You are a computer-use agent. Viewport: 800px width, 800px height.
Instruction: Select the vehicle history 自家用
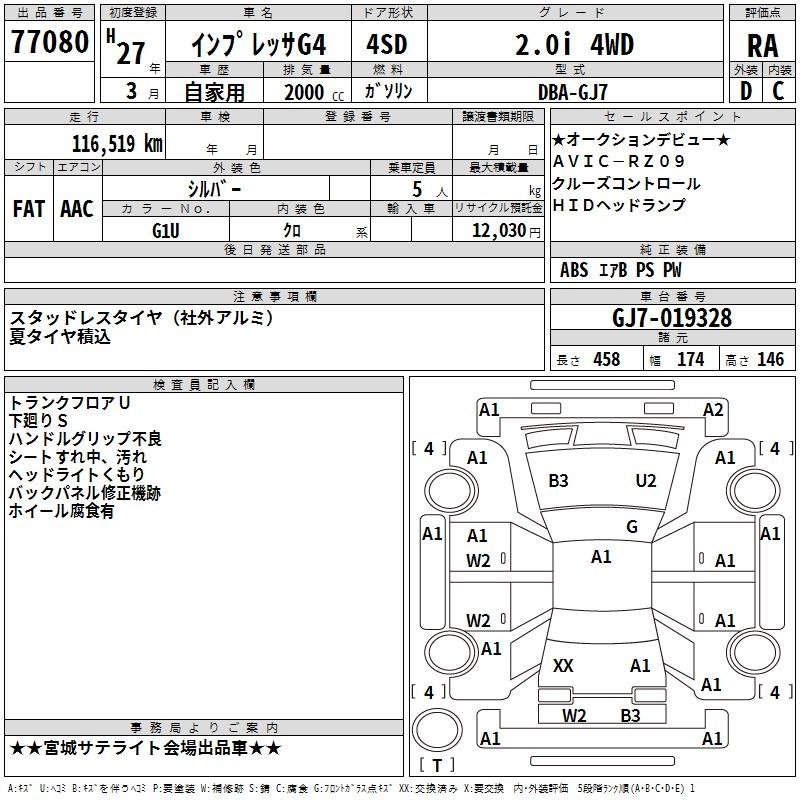[214, 92]
